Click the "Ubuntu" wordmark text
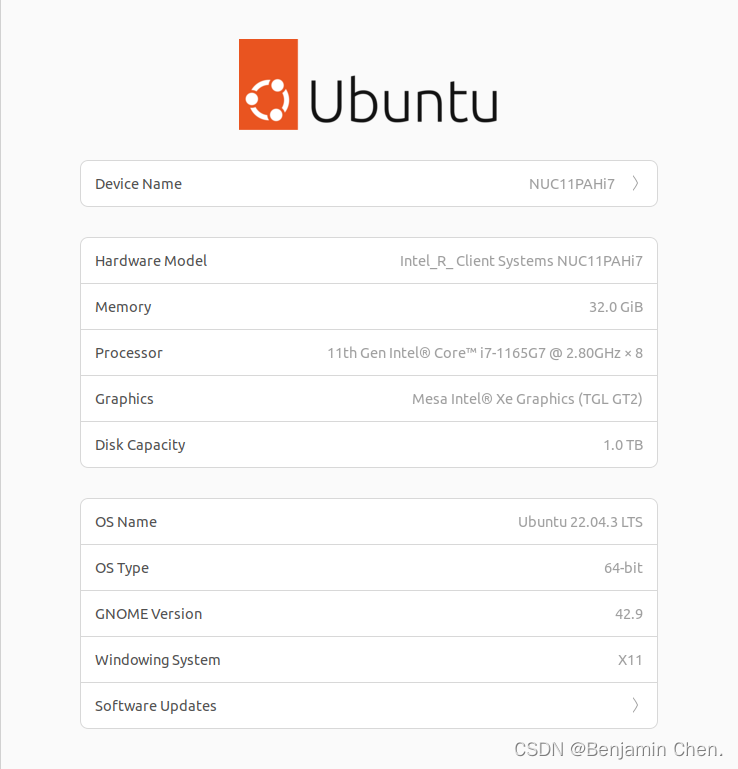This screenshot has height=769, width=738. (x=404, y=100)
